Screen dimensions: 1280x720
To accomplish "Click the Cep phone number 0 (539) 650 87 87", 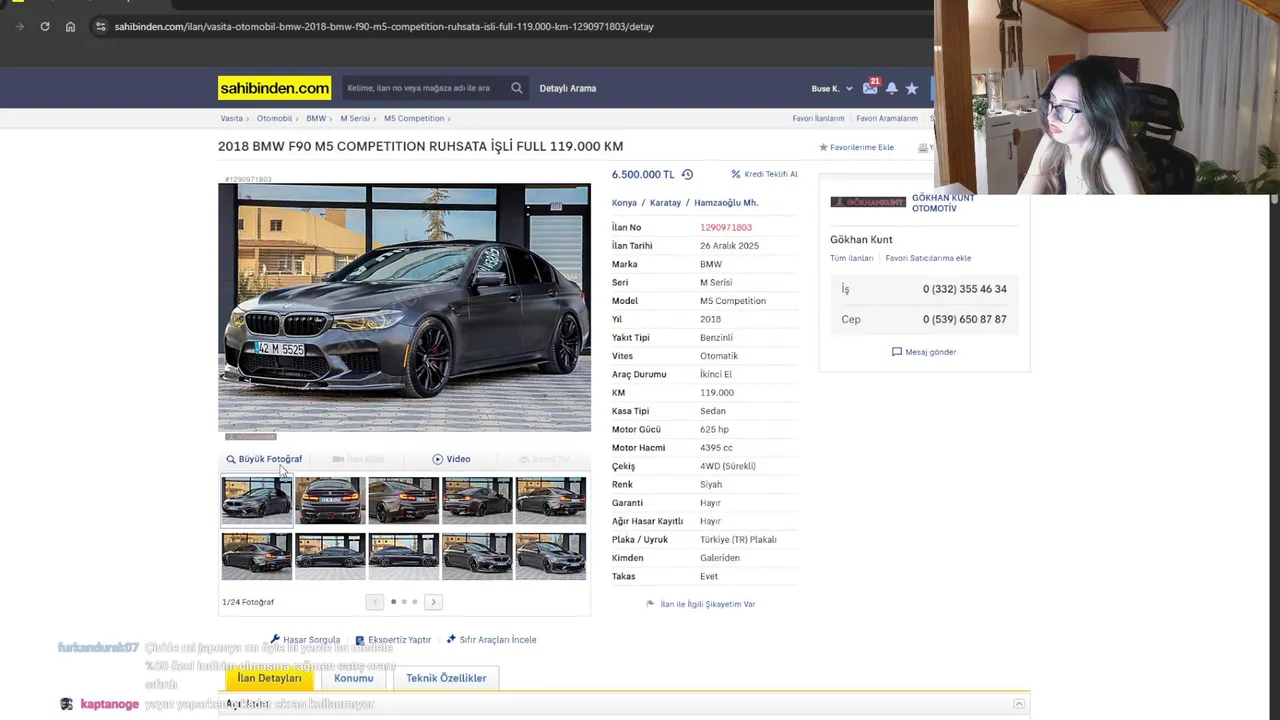I will click(964, 319).
